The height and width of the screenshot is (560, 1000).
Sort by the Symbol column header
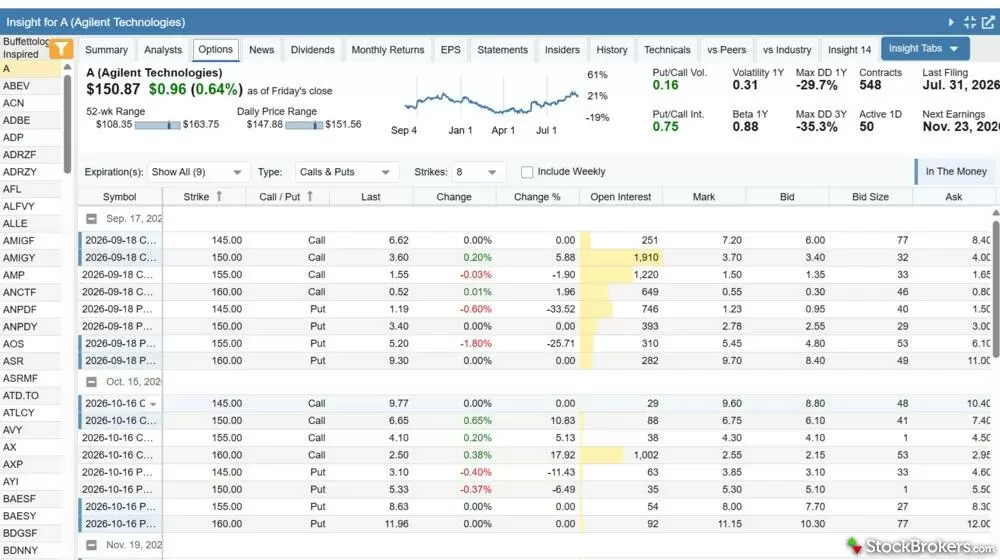120,197
